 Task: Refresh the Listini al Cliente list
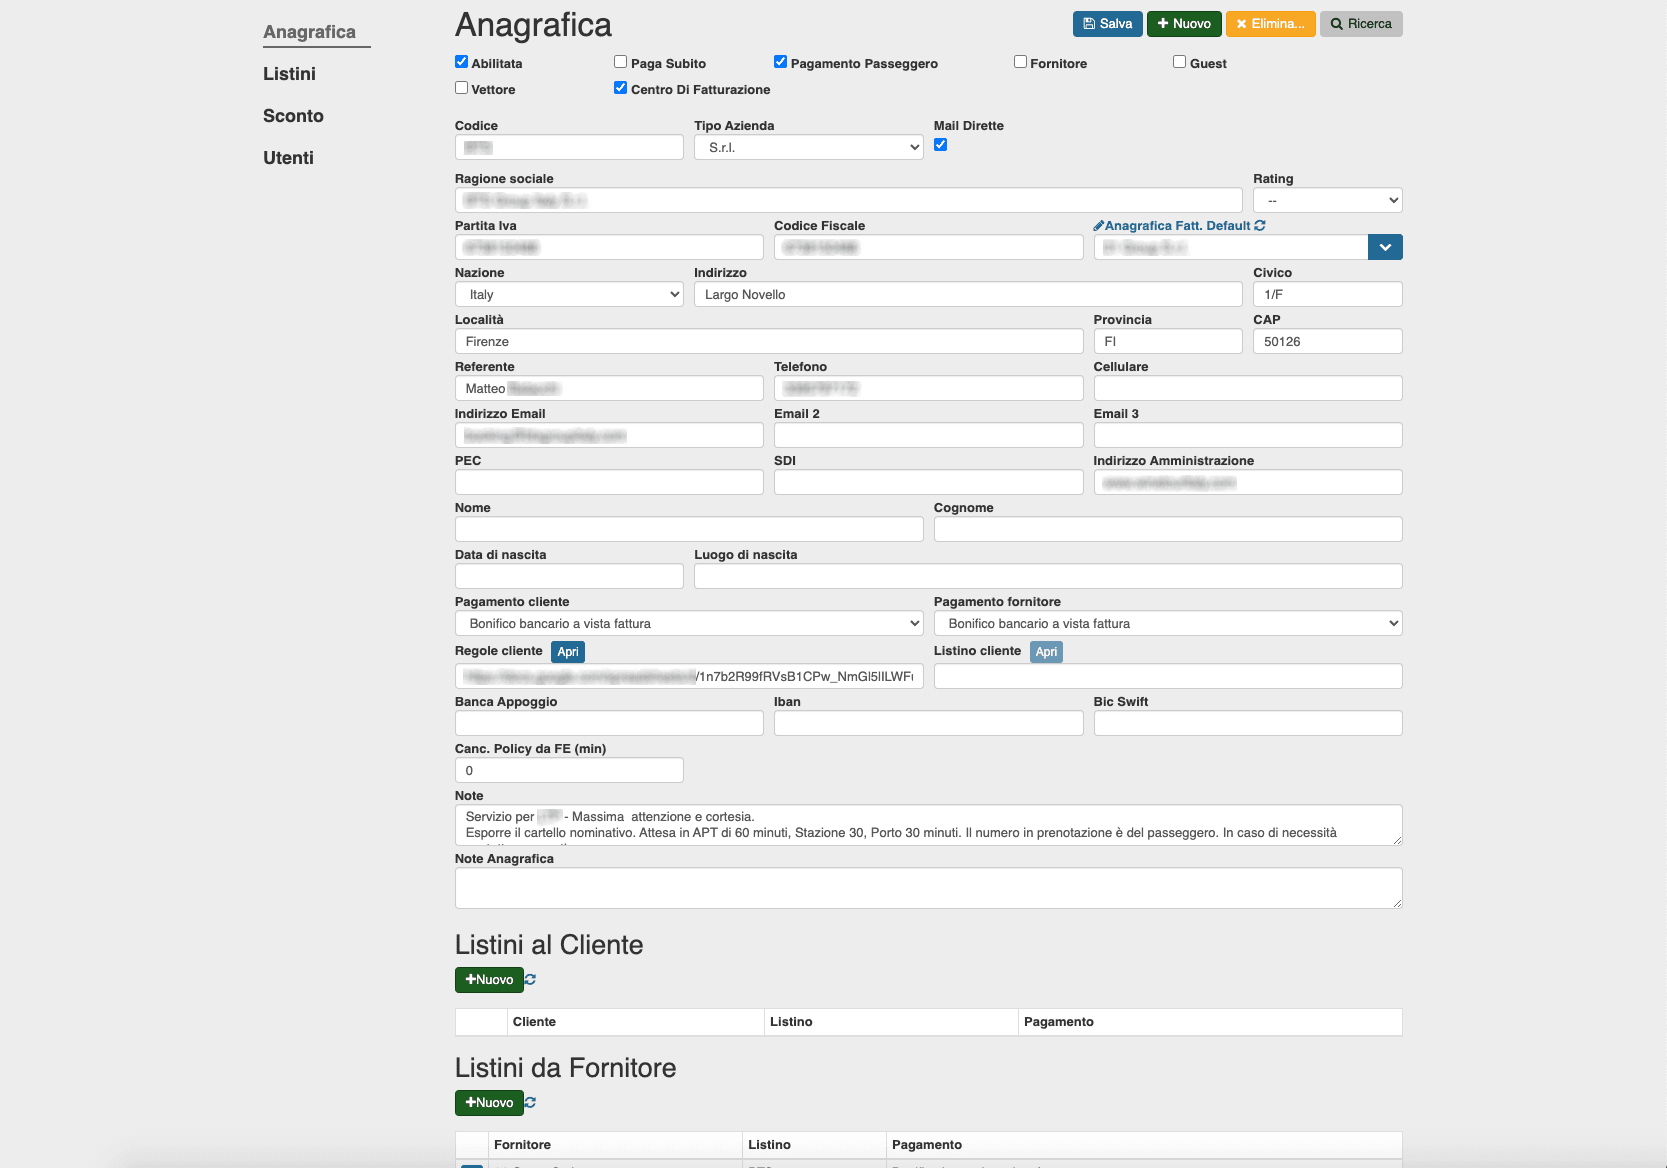[530, 980]
